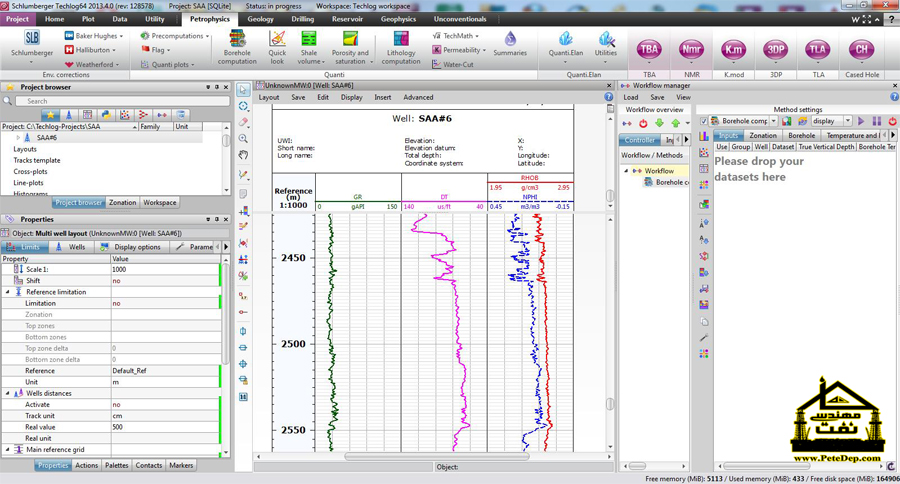
Task: Pause the method with purple pause button
Action: point(876,121)
